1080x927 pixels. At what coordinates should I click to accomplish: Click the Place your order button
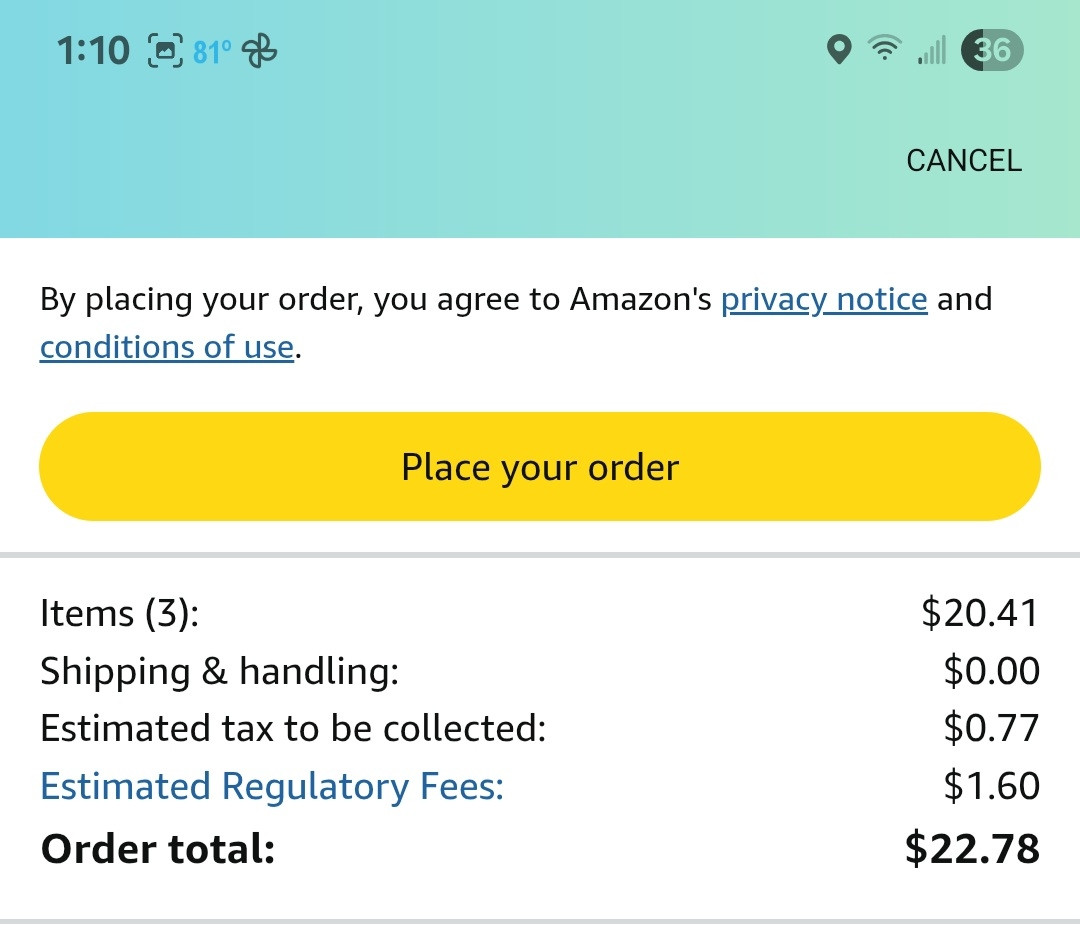(x=540, y=466)
